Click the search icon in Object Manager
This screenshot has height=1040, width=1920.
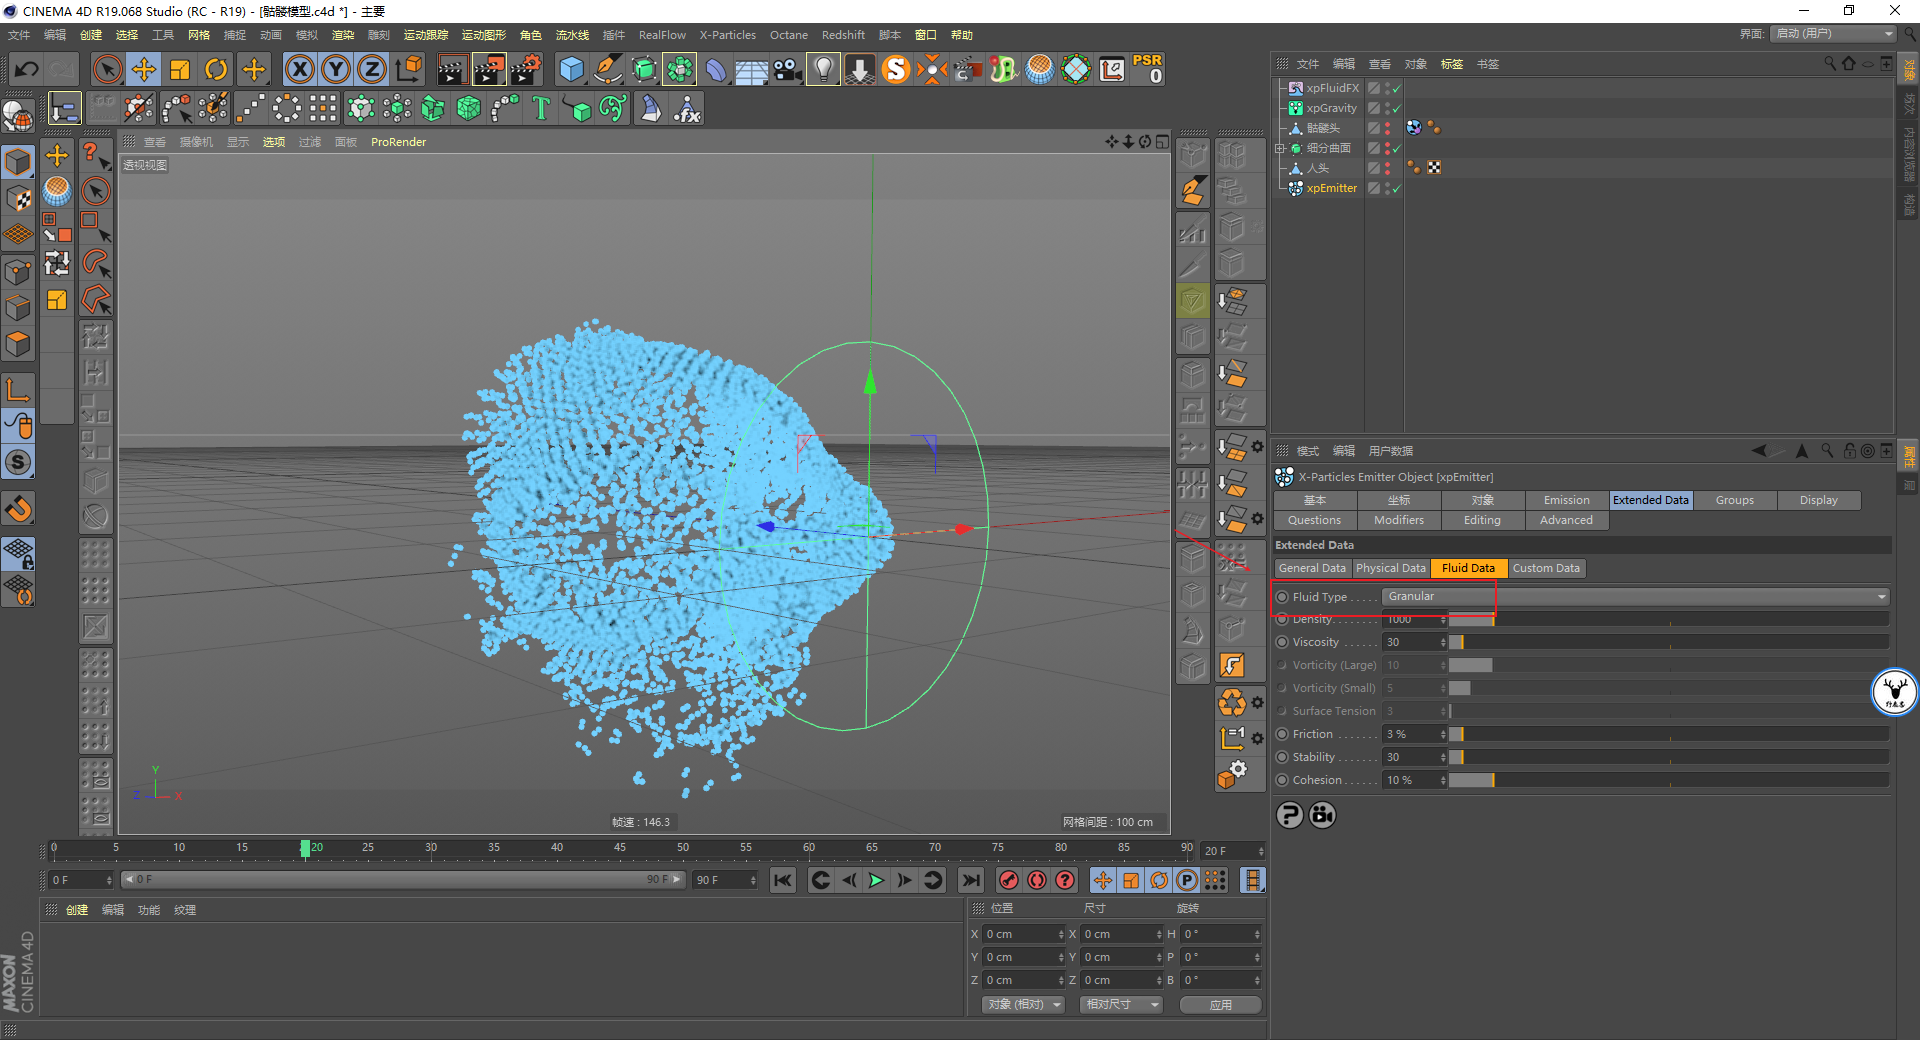click(x=1830, y=64)
